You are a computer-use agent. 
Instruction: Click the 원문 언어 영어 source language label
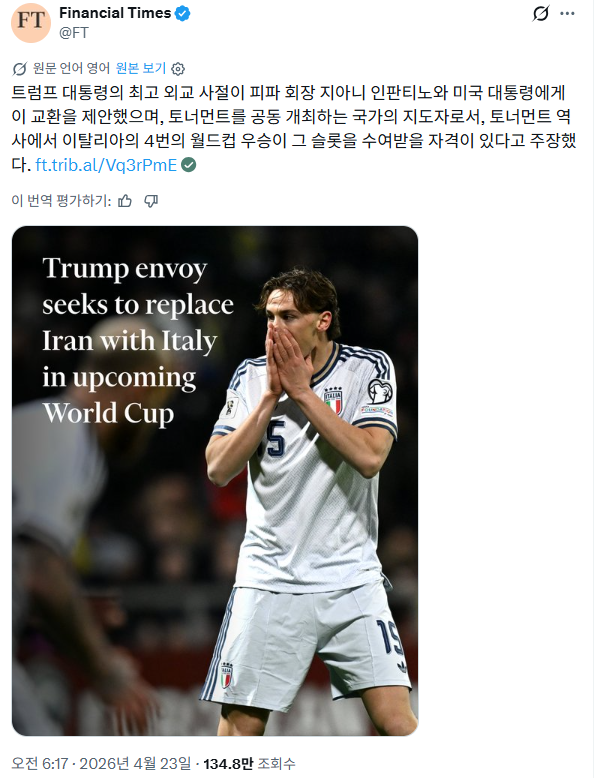tap(71, 68)
